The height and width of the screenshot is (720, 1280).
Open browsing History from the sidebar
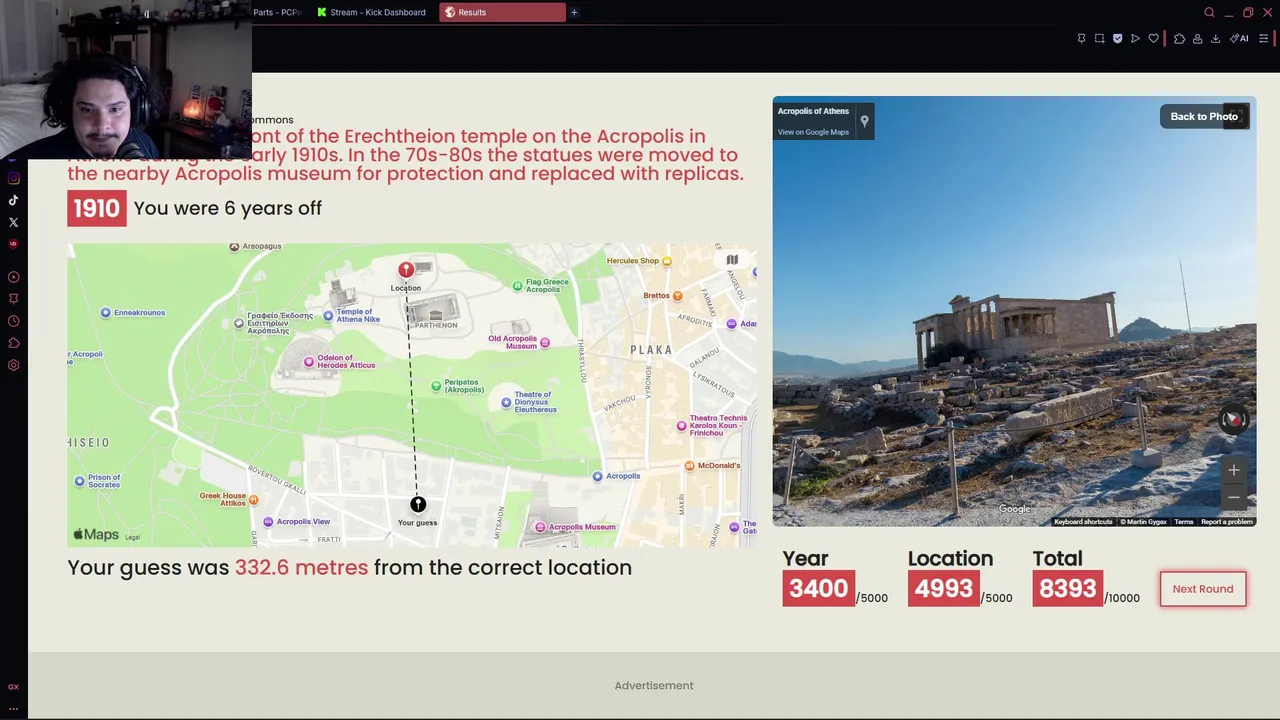click(13, 321)
